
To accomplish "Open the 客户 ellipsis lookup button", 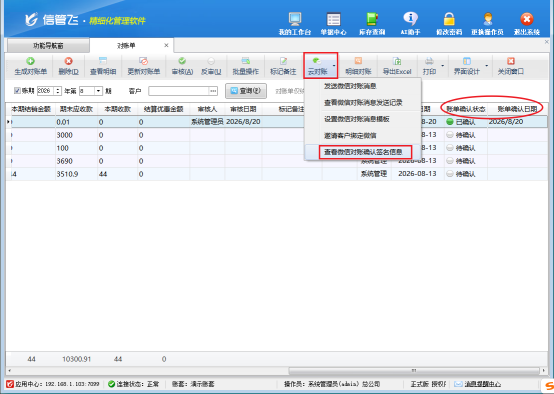I will click(213, 91).
